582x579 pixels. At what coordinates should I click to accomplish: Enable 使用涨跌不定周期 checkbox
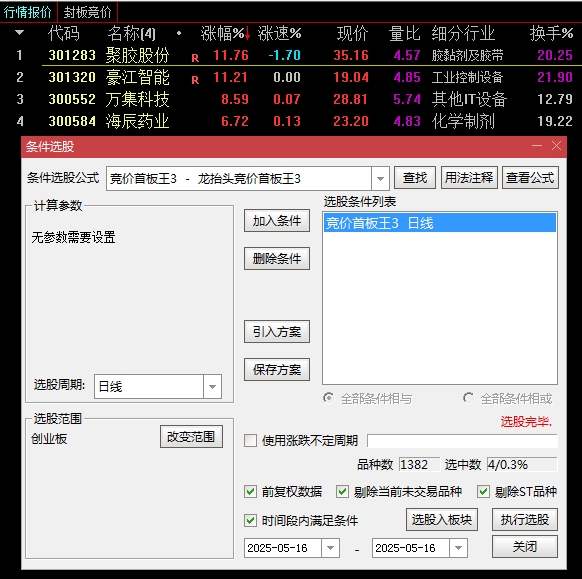250,441
